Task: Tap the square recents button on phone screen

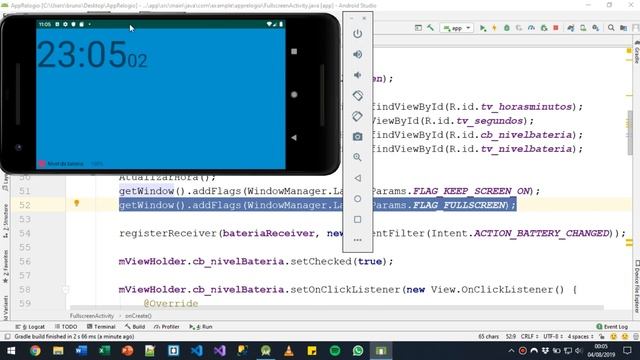Action: tap(294, 51)
